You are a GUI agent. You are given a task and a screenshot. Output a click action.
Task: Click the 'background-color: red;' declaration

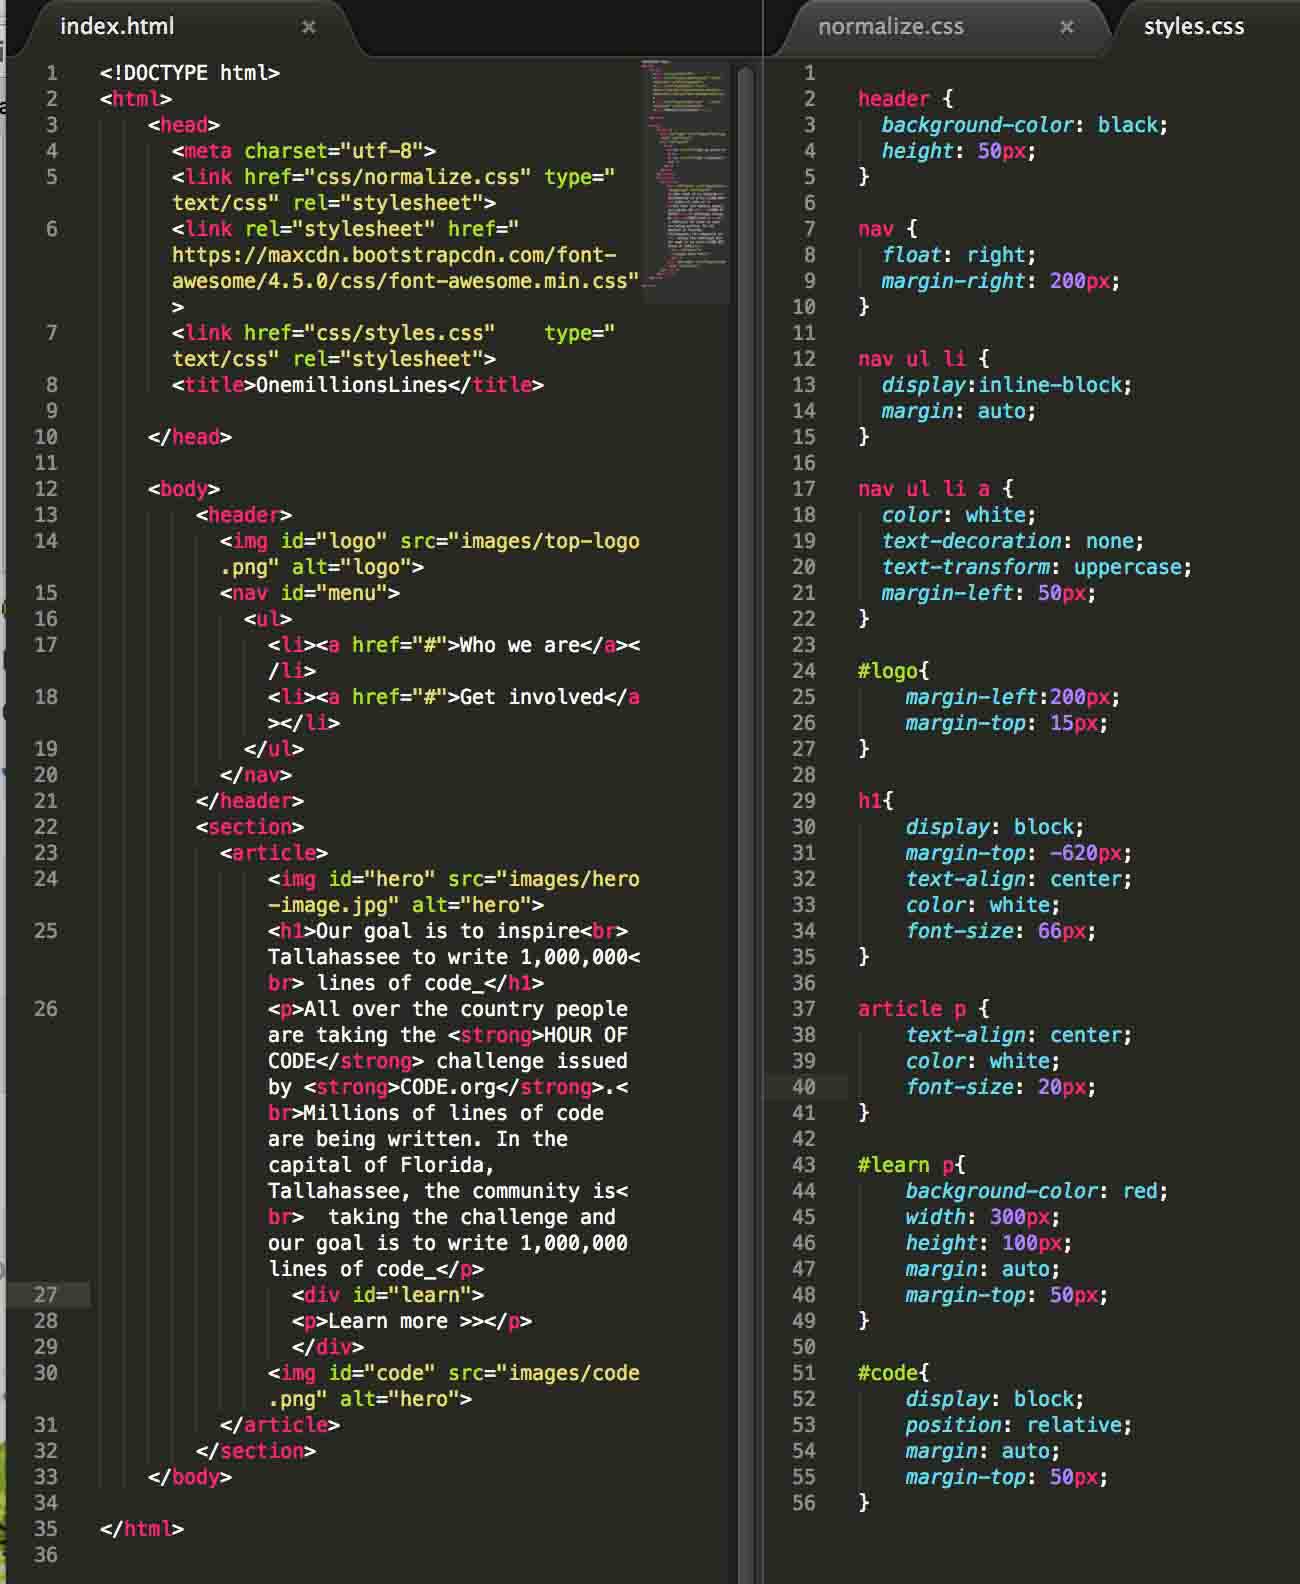[1036, 1191]
